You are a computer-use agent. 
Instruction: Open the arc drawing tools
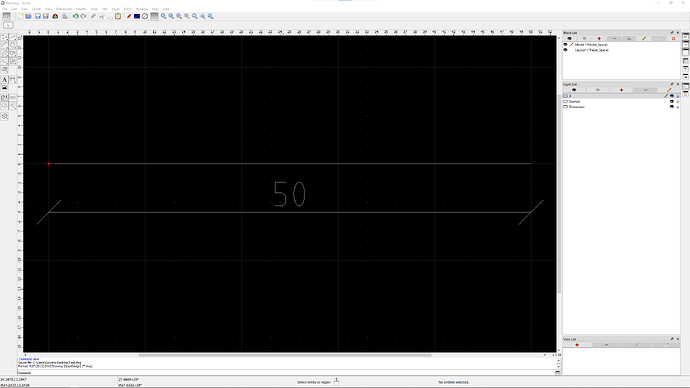tap(5, 45)
